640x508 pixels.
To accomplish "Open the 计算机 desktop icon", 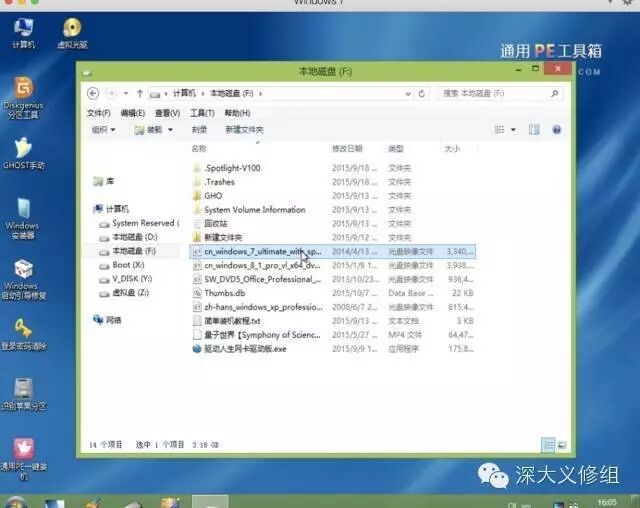I will point(23,33).
